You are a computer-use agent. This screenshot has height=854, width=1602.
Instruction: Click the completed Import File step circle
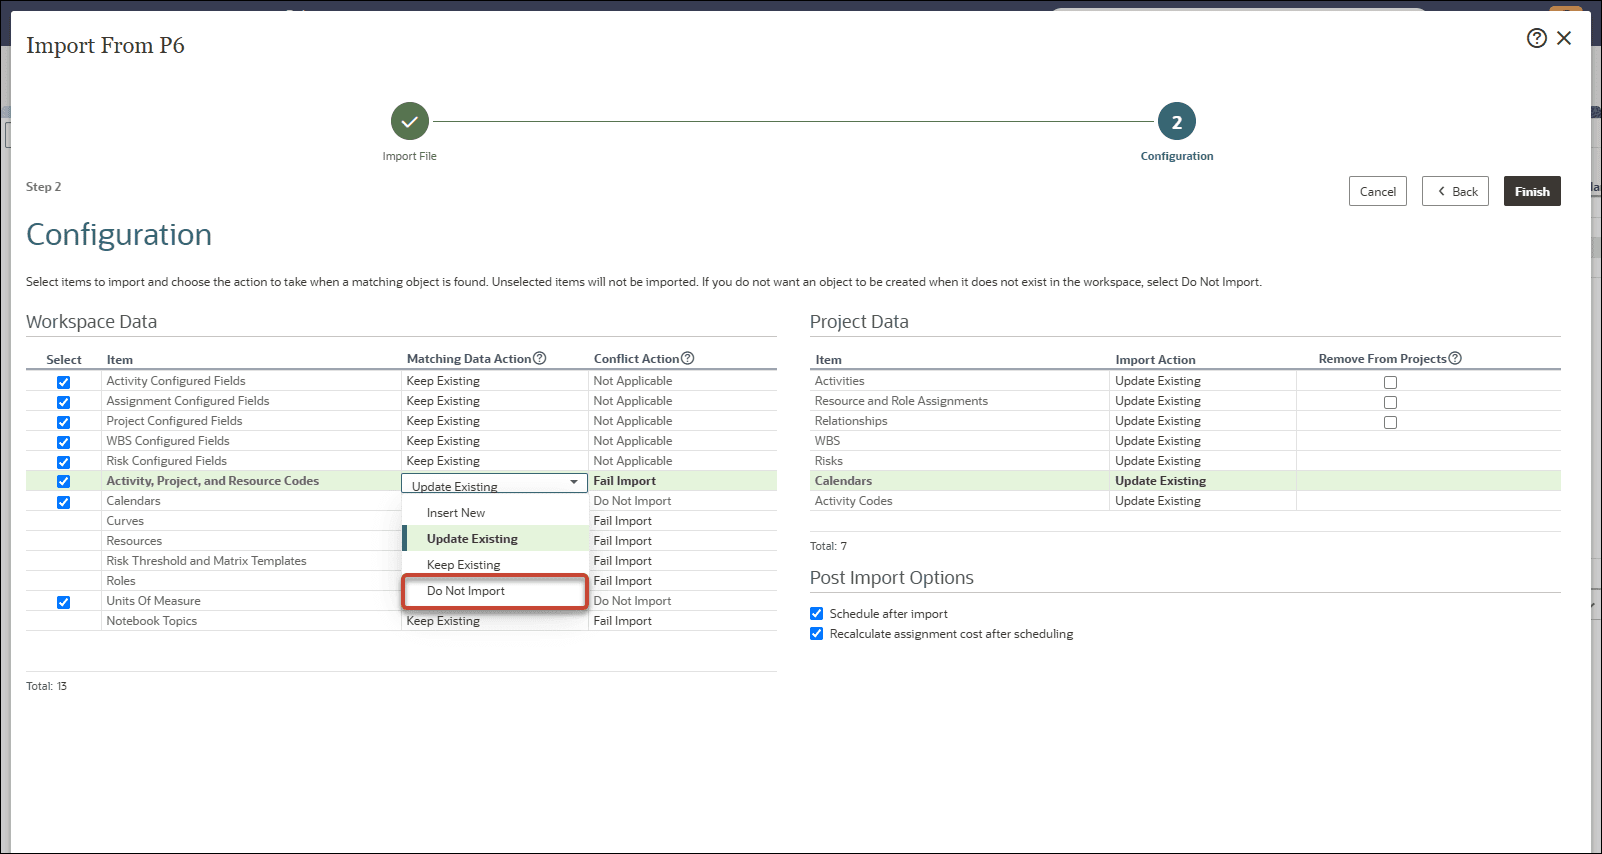point(410,121)
